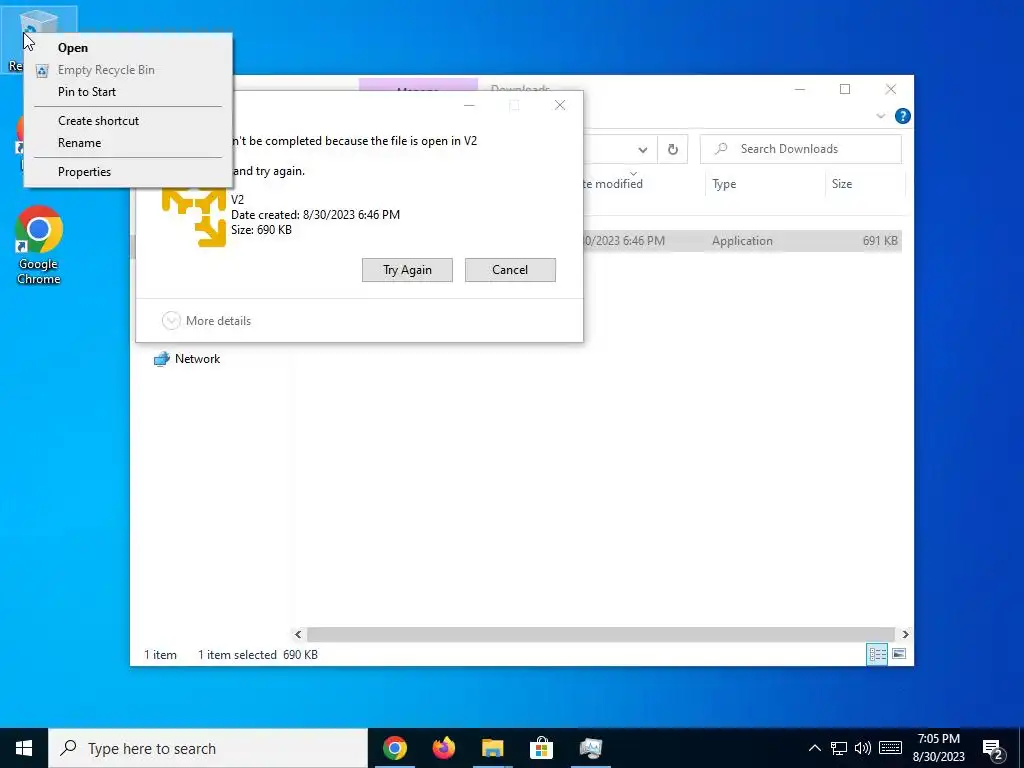Click the horizontal scrollbar right arrow

click(x=905, y=634)
